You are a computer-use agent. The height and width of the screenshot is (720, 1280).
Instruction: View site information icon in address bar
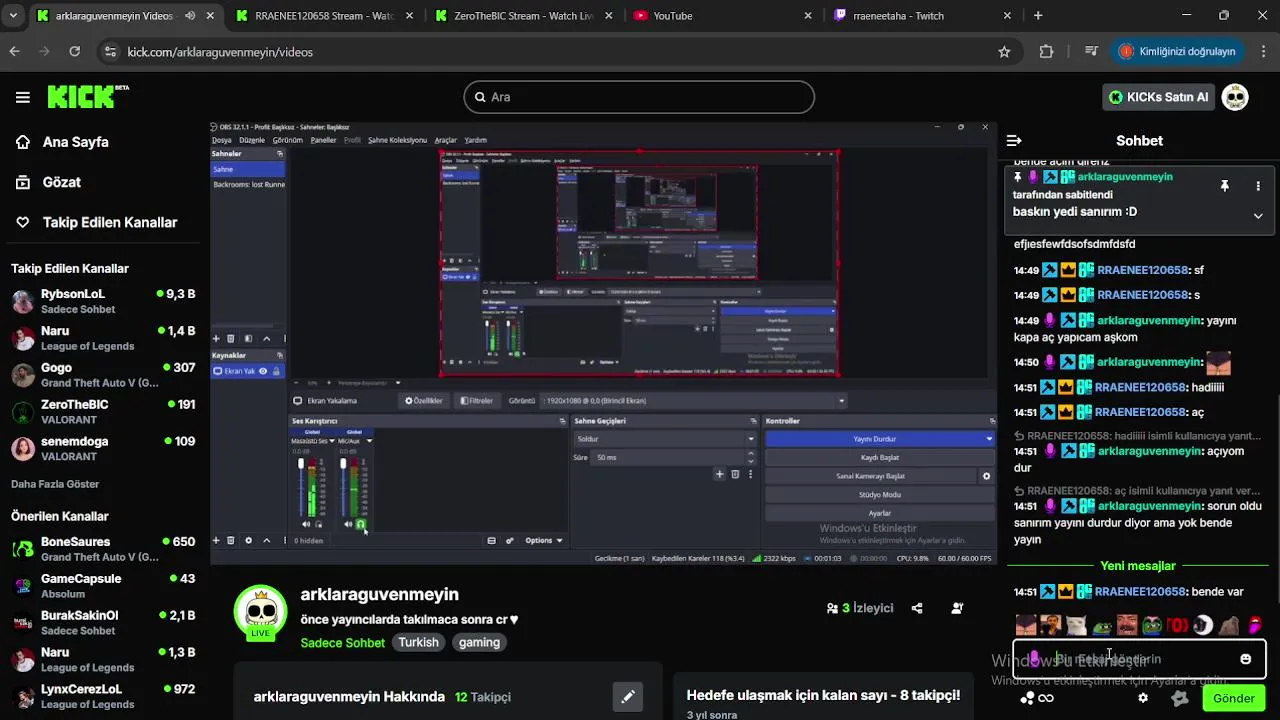[x=110, y=51]
